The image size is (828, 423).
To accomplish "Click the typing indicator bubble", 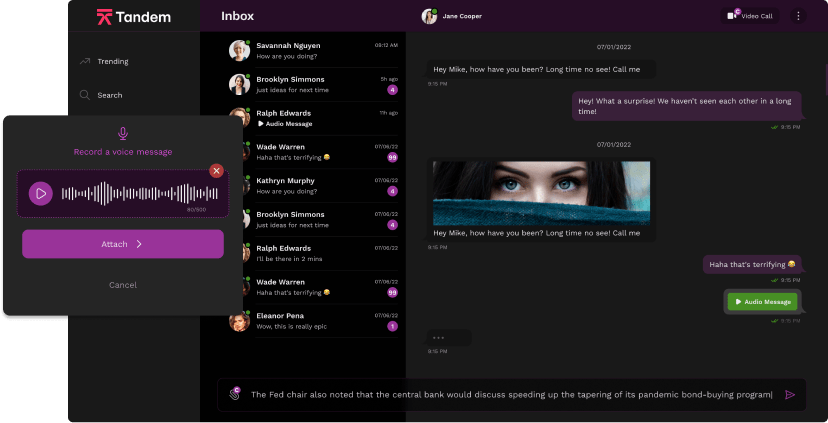I will coord(448,337).
